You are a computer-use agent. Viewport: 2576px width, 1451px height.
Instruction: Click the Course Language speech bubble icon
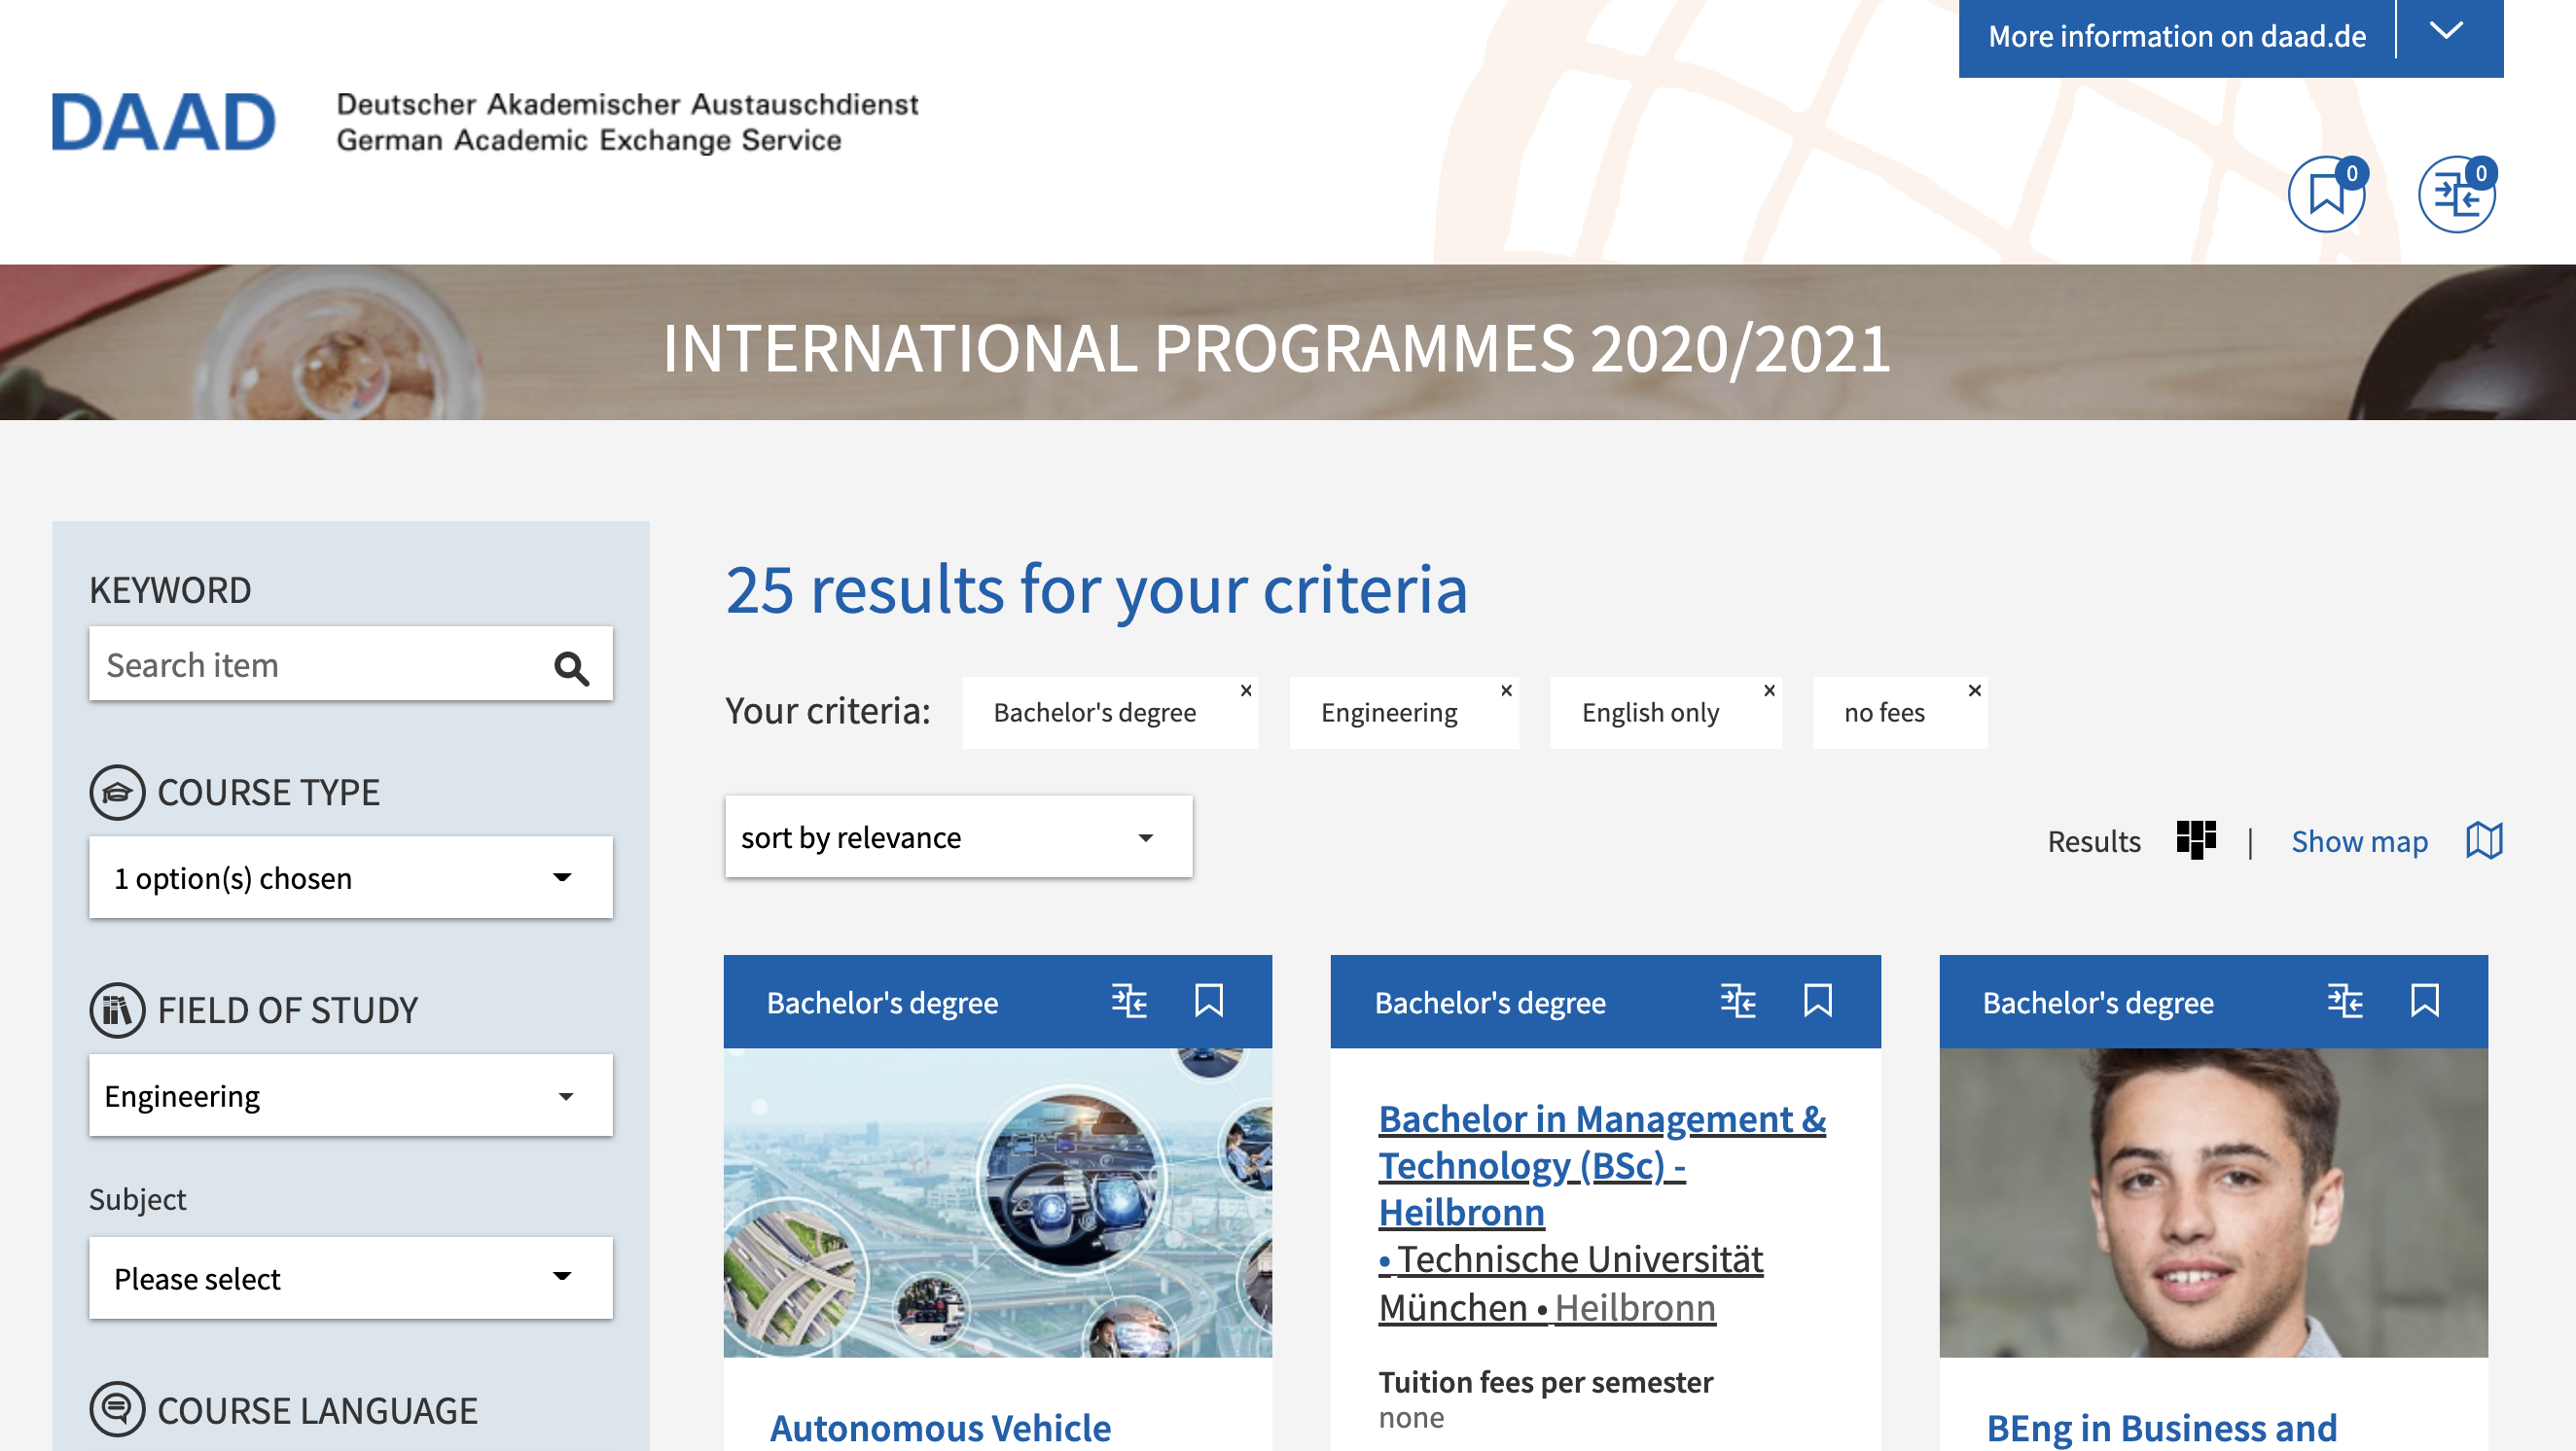[x=117, y=1410]
